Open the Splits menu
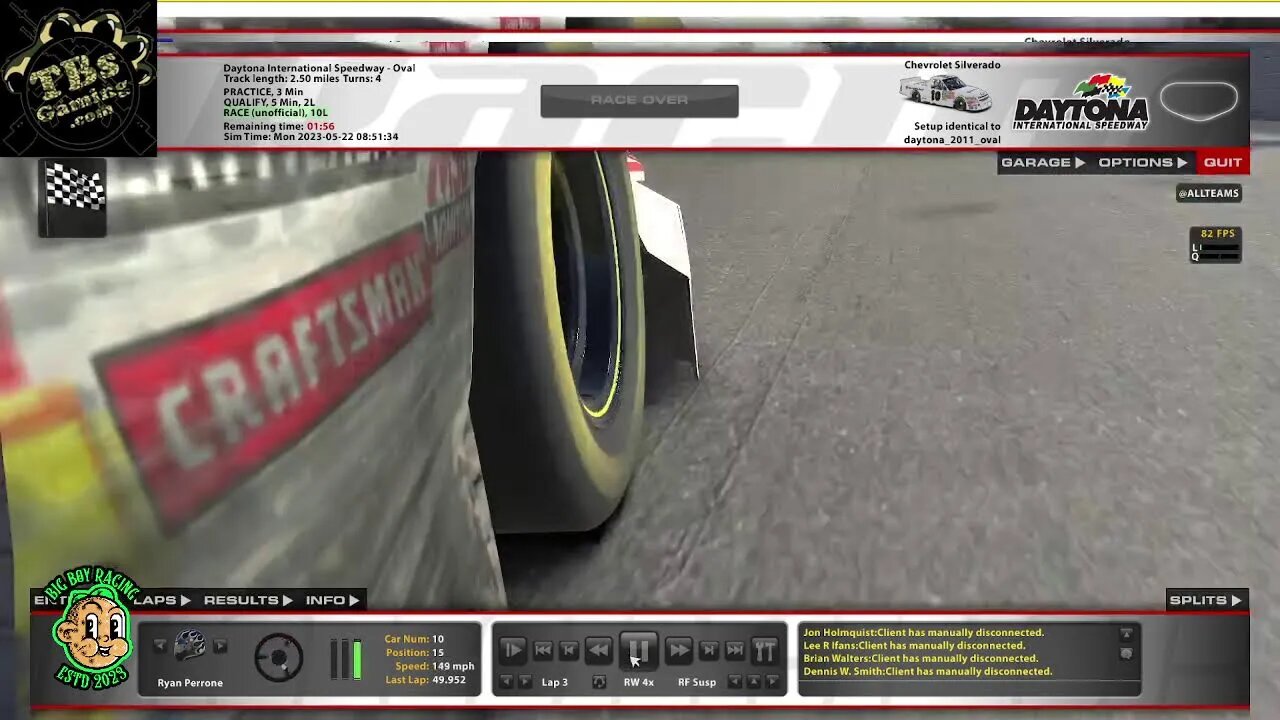The image size is (1280, 720). (x=1205, y=600)
